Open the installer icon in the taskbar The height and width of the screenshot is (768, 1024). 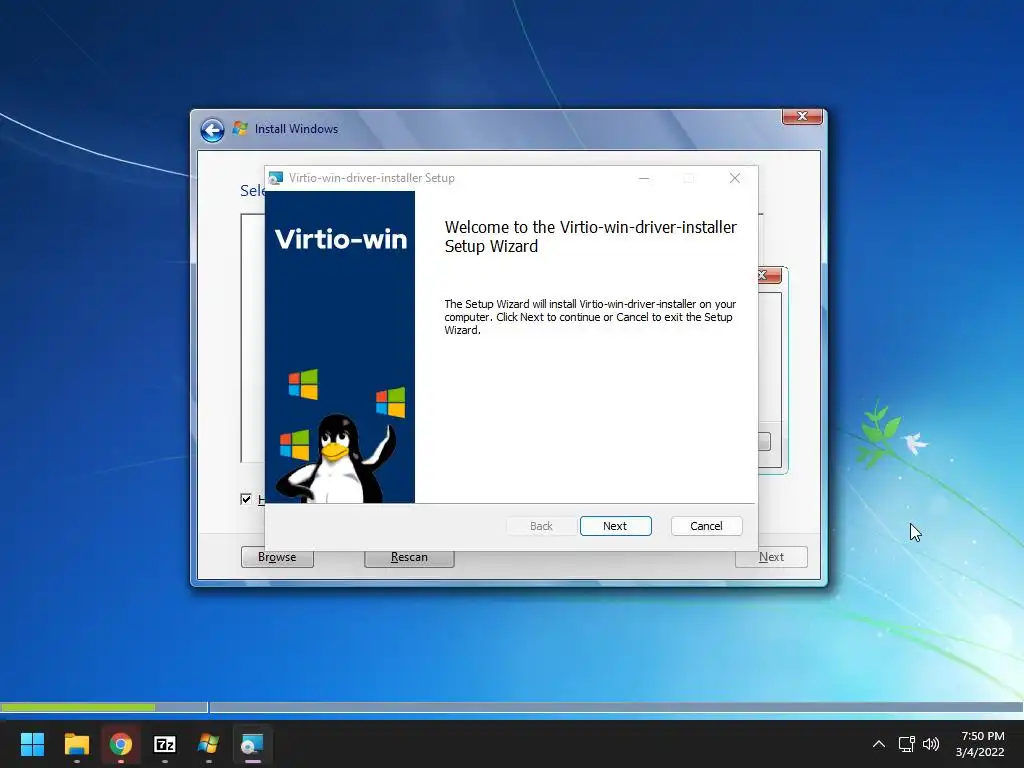pyautogui.click(x=252, y=744)
